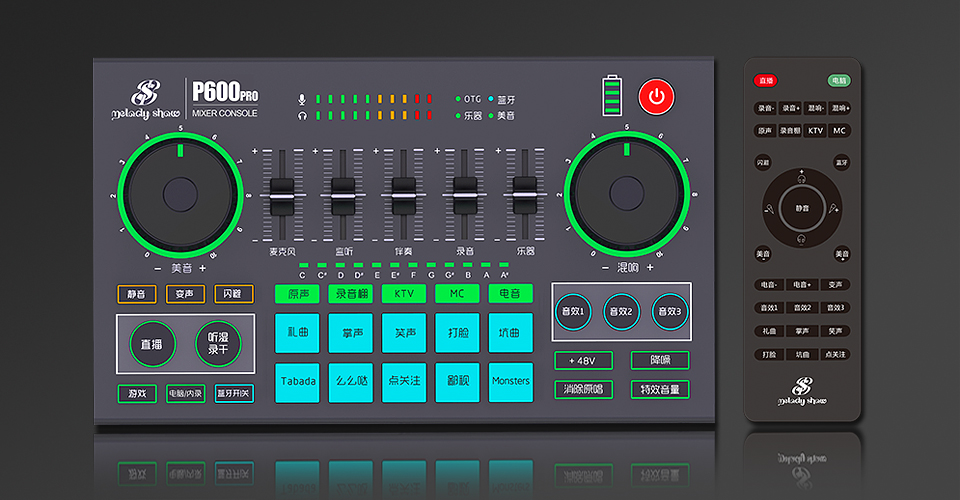Toggle the 静音 mute button on console
This screenshot has height=500, width=960.
point(137,294)
